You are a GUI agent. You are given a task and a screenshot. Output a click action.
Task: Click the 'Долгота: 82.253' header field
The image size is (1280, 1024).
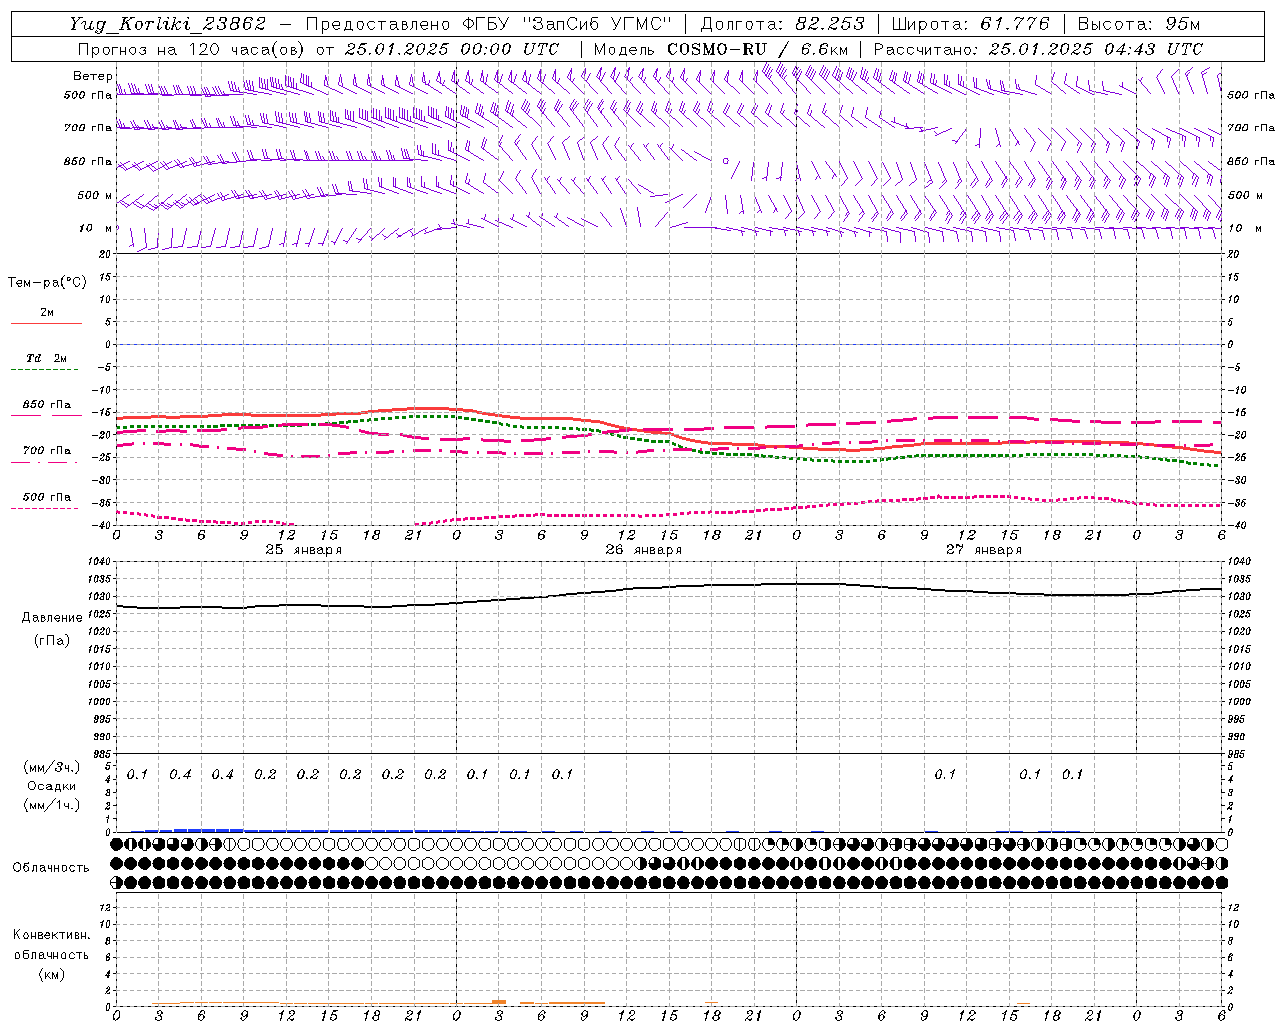(783, 24)
